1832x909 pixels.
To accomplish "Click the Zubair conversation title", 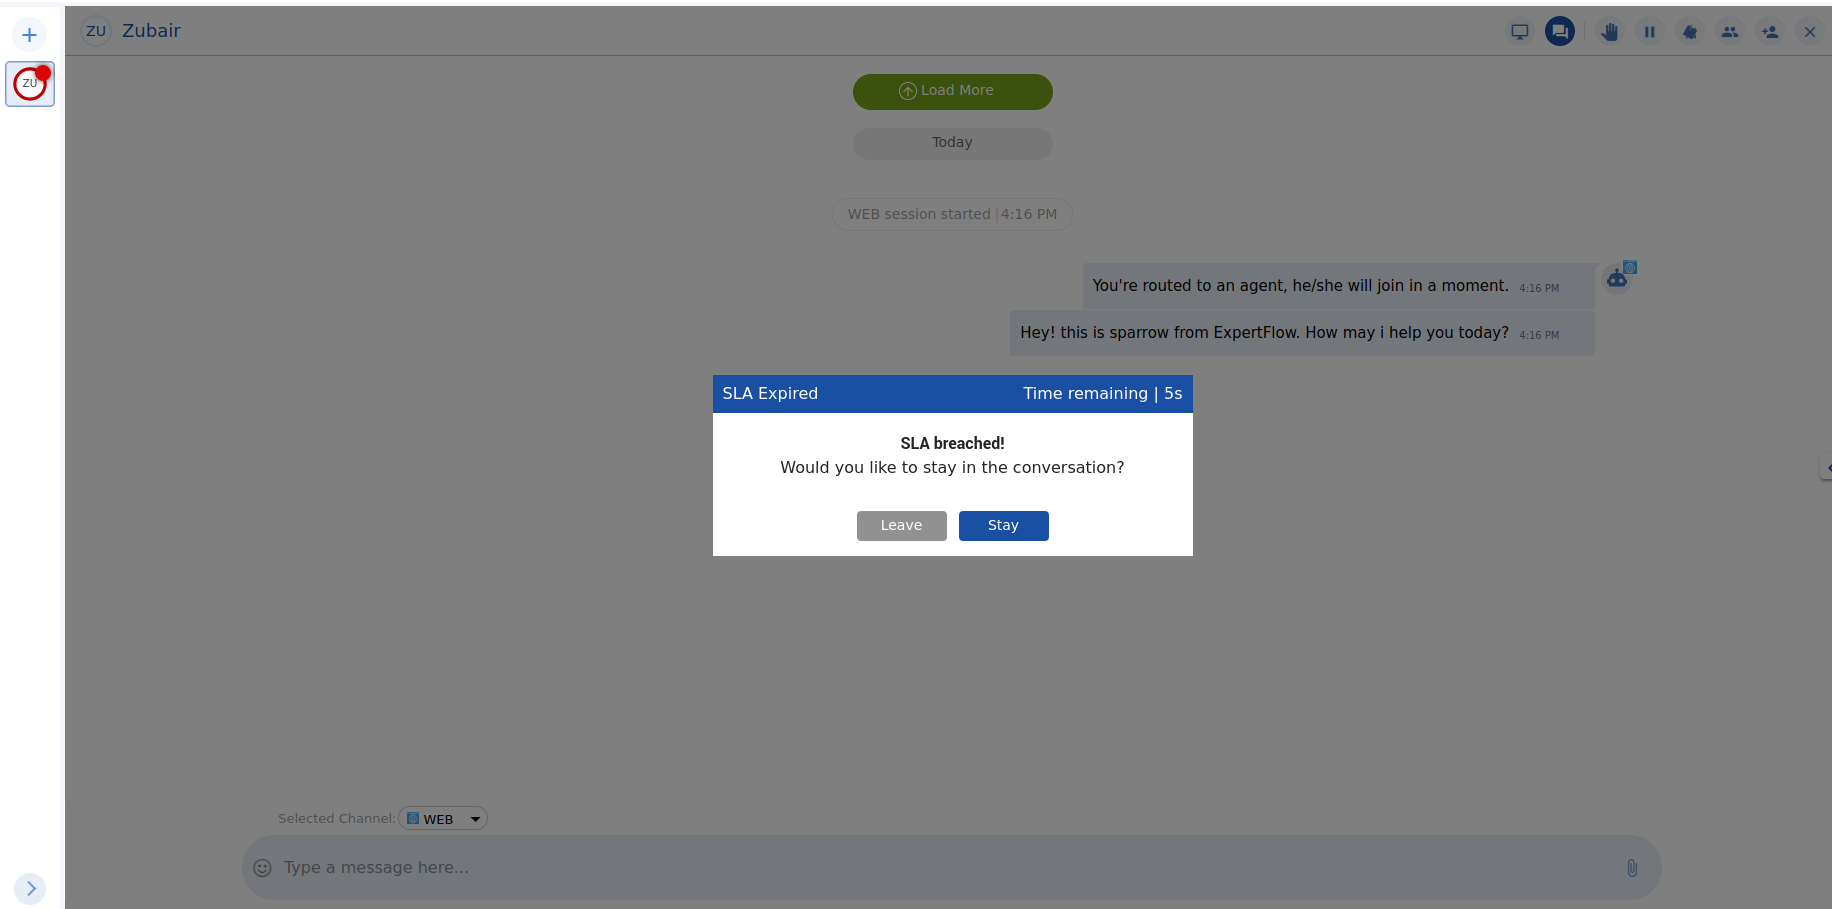I will (151, 31).
